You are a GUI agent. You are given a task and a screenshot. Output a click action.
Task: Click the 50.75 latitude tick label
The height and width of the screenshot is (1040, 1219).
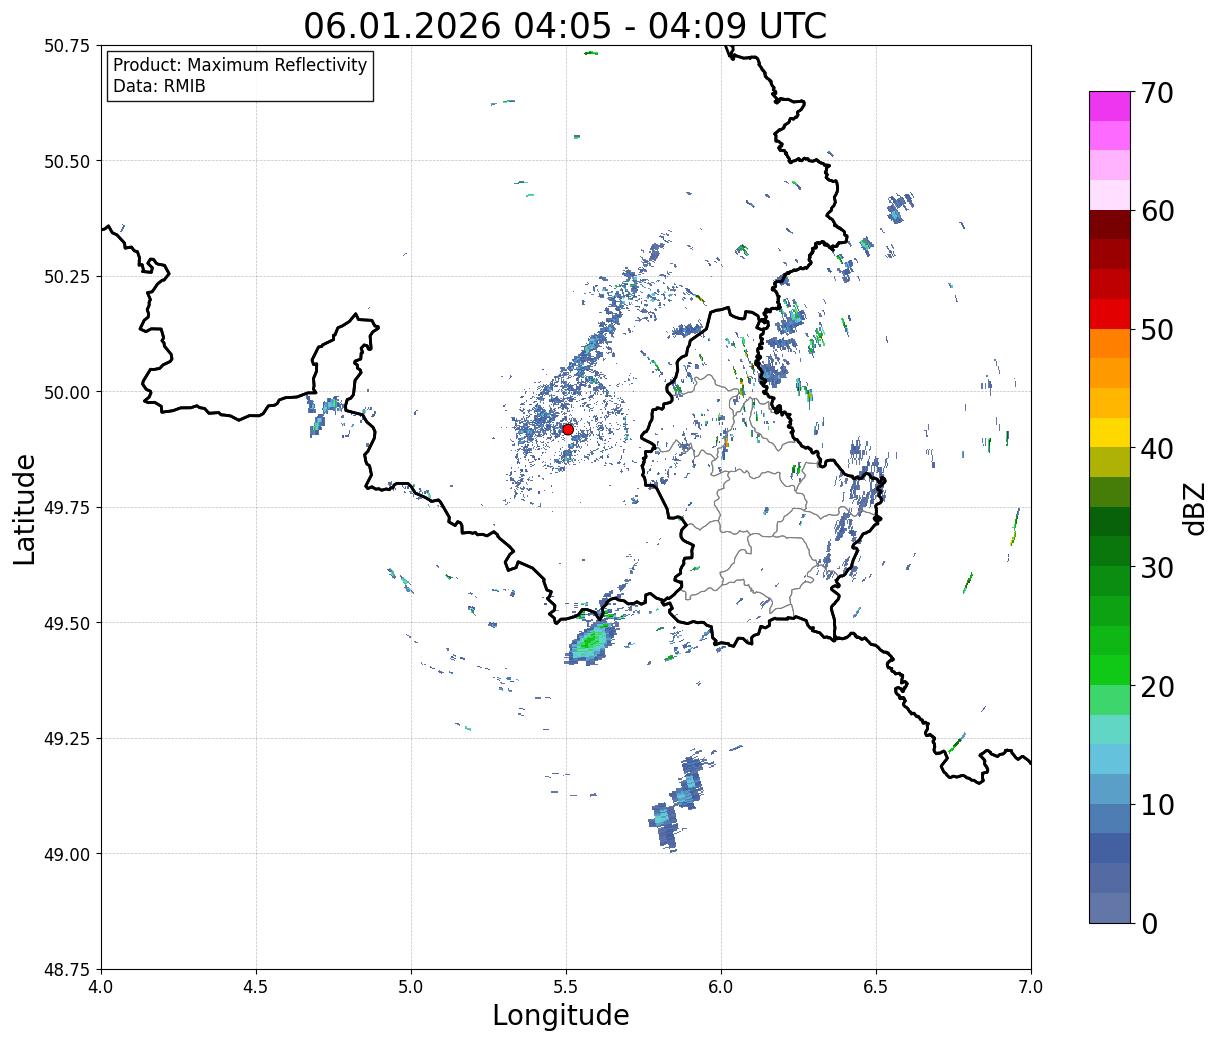(67, 46)
